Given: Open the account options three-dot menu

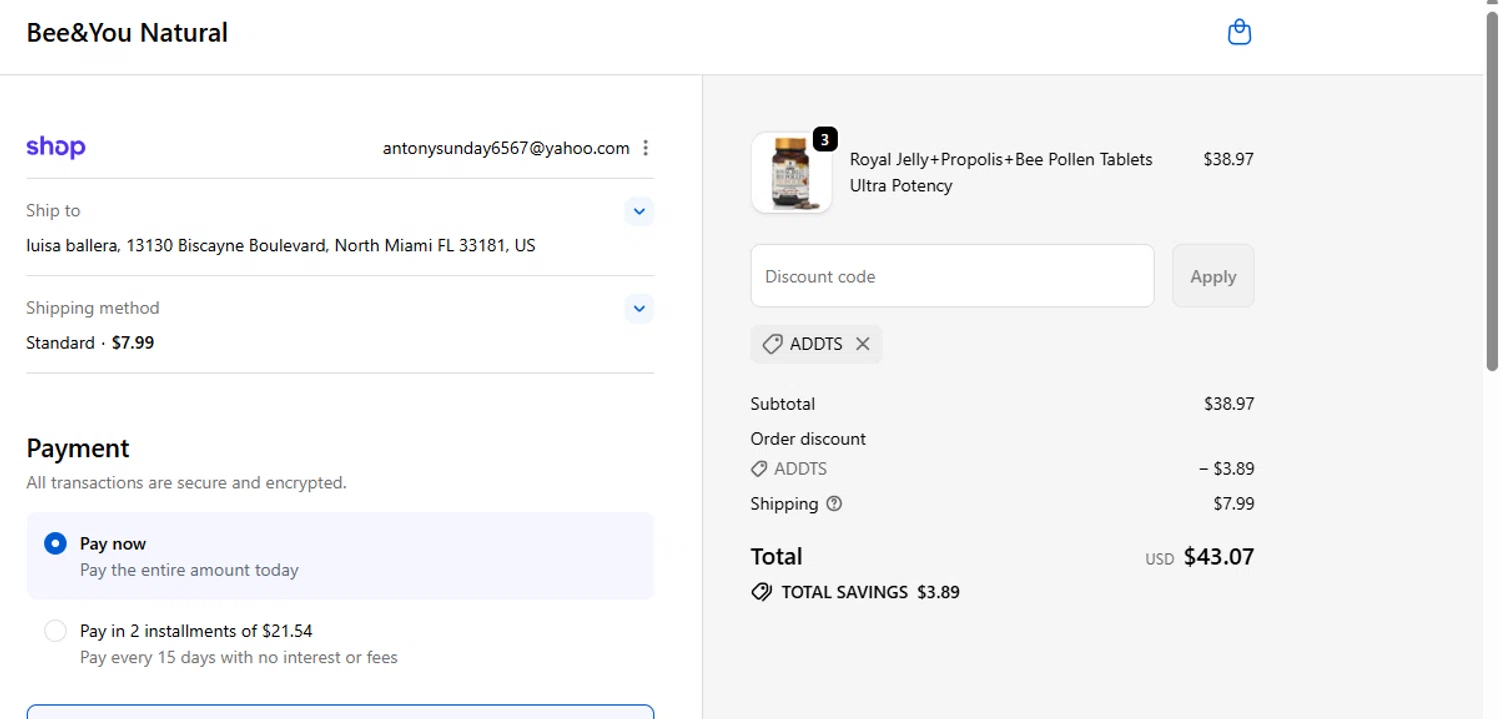Looking at the screenshot, I should coord(645,148).
